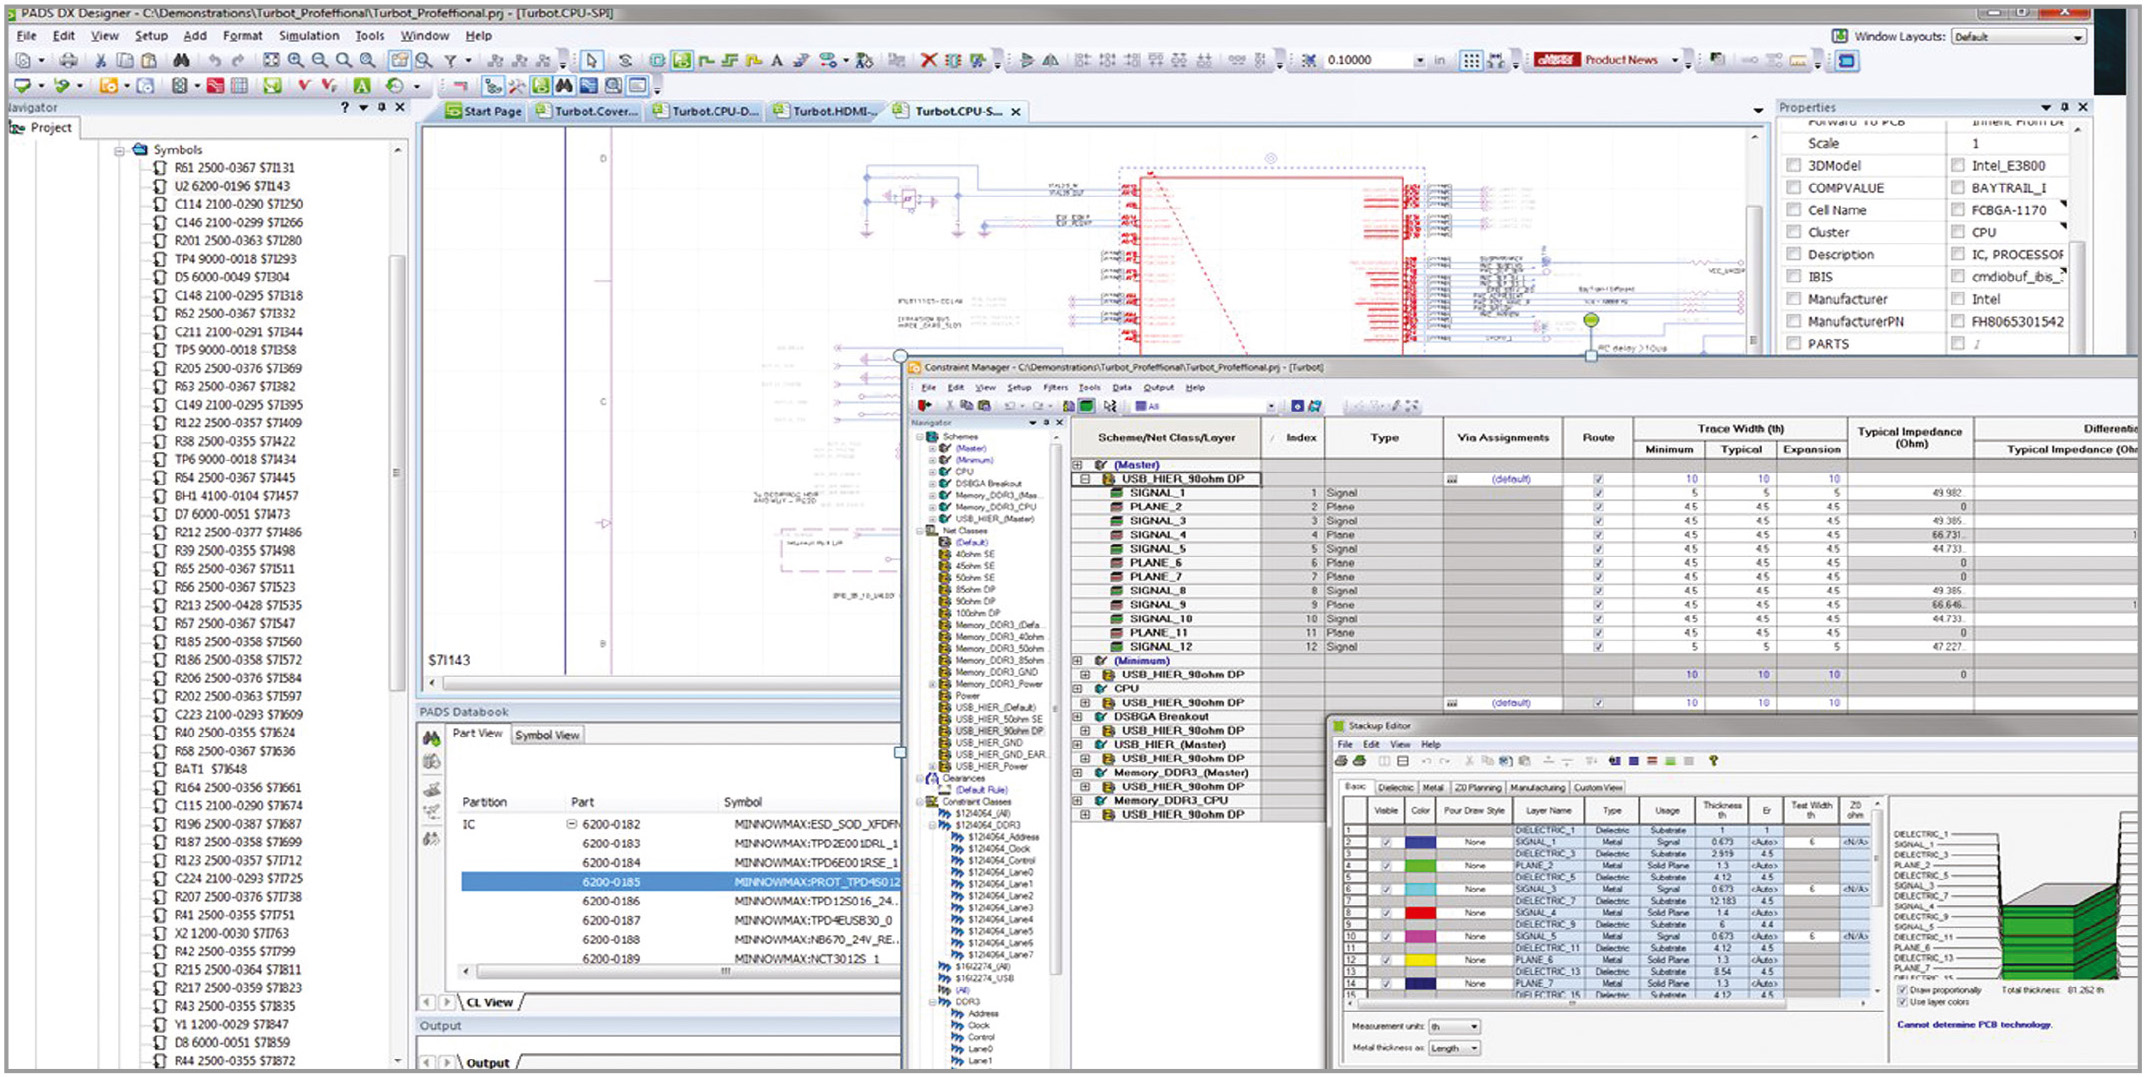Click the red color swatch for SIGNAL_4
The image size is (2146, 1077).
point(1420,913)
